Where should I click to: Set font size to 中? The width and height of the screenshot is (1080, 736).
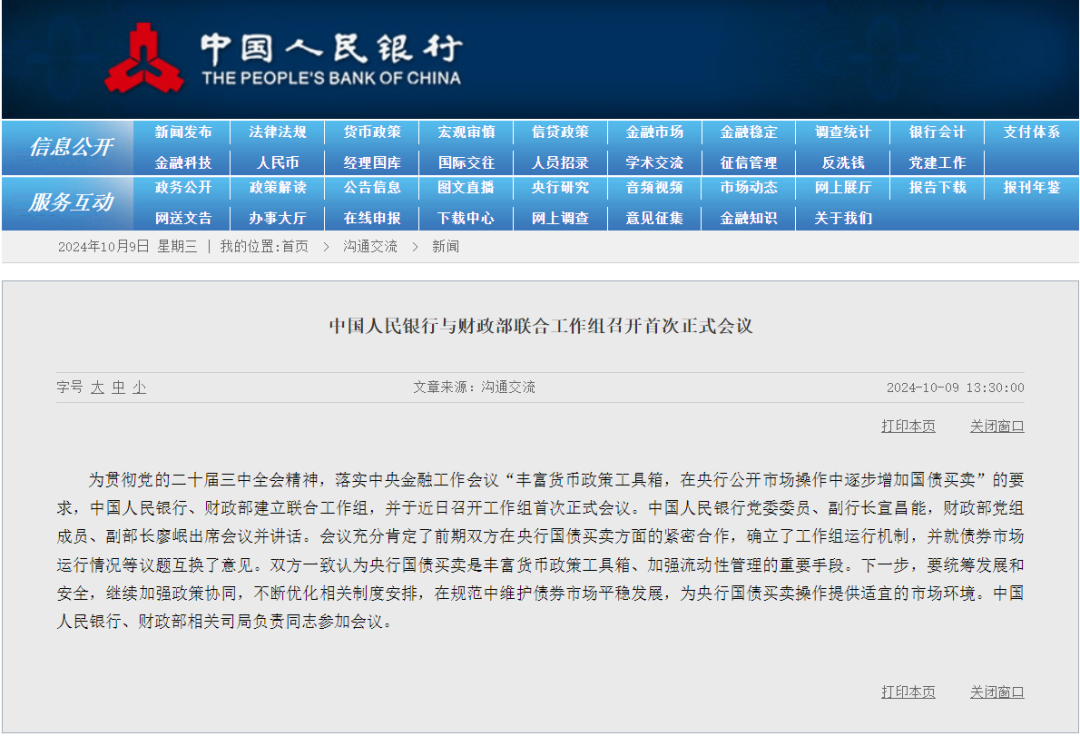click(118, 388)
